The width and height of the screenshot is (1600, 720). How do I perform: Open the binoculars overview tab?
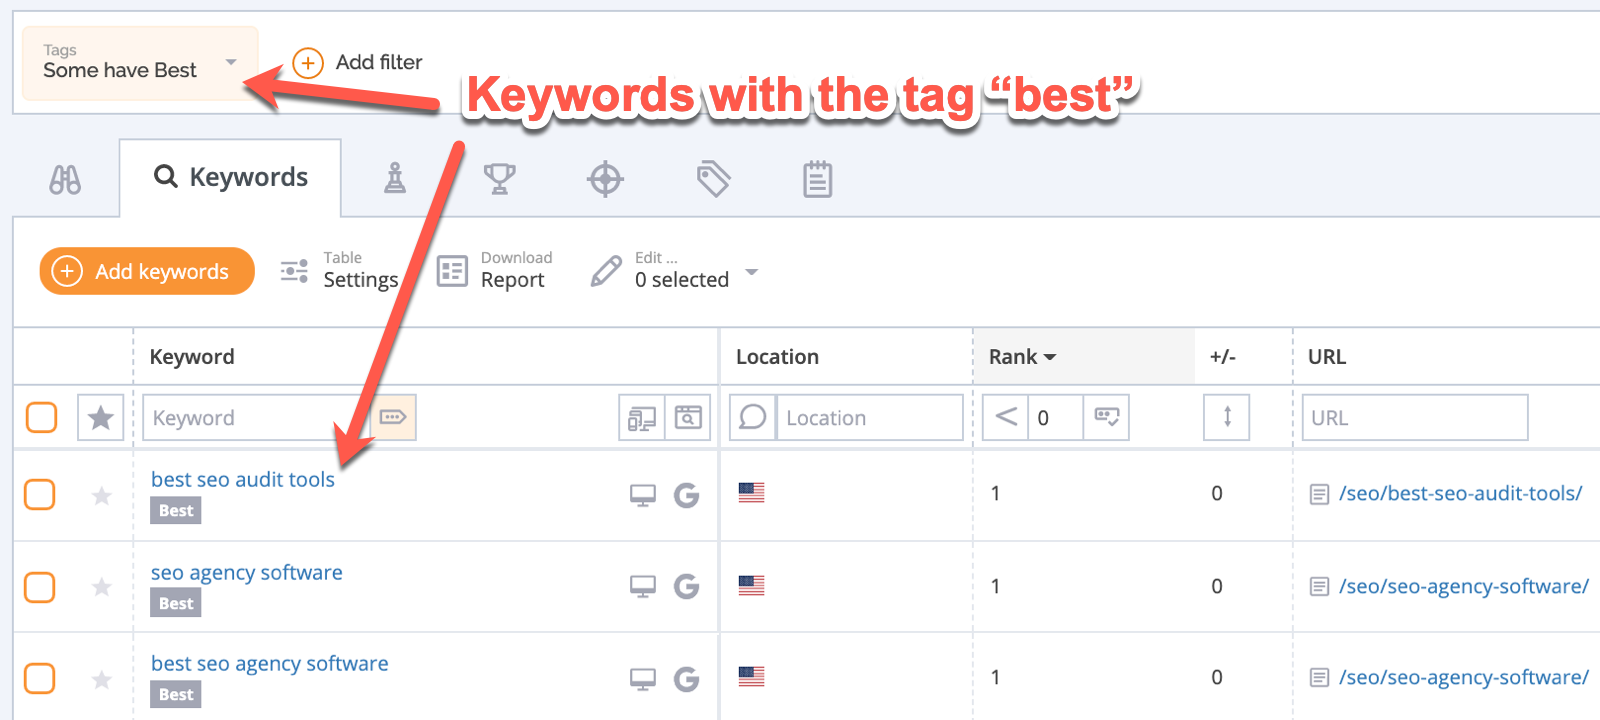tap(65, 180)
